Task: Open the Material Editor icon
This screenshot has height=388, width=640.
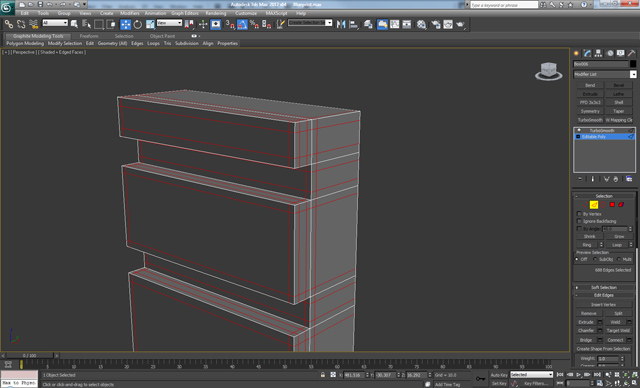Action: (421, 24)
